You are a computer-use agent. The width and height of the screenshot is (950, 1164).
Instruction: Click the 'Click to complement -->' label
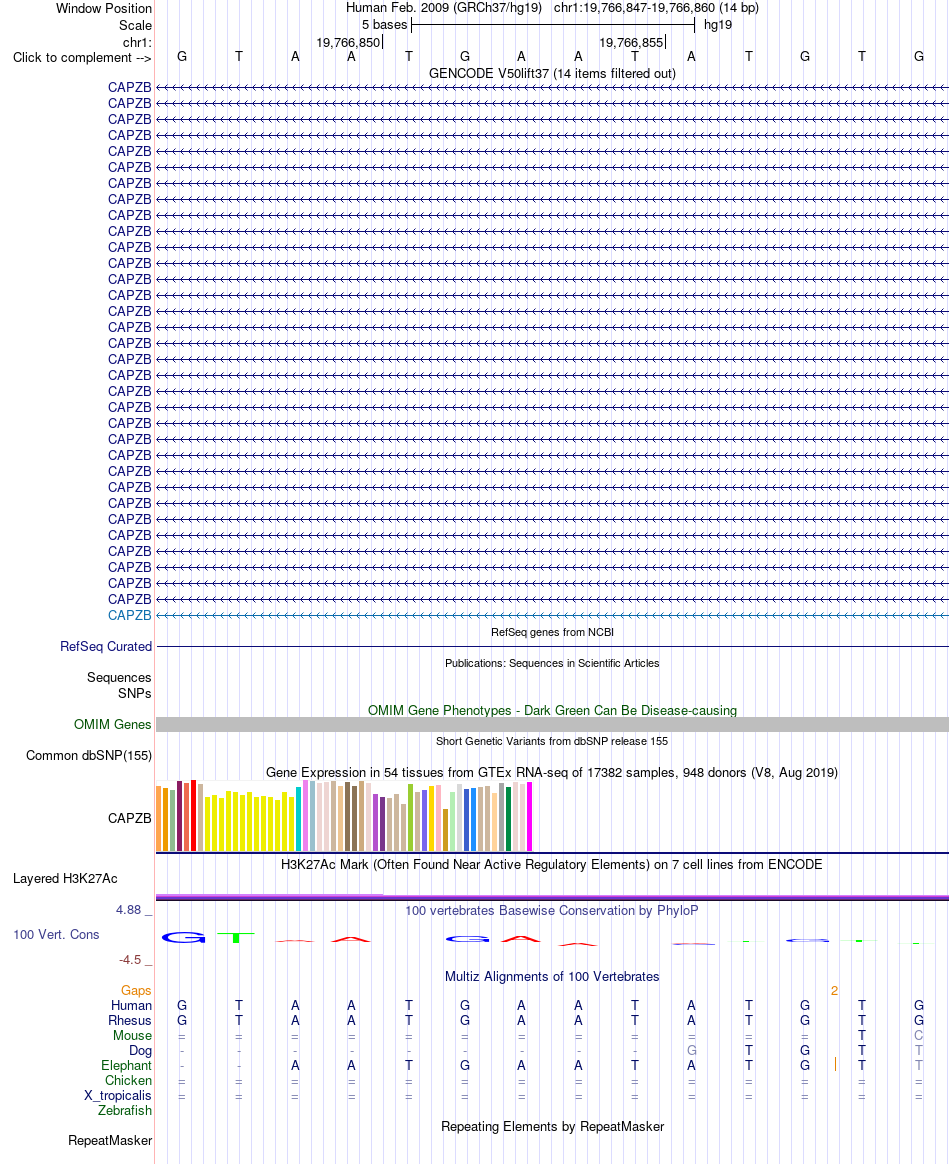[82, 58]
